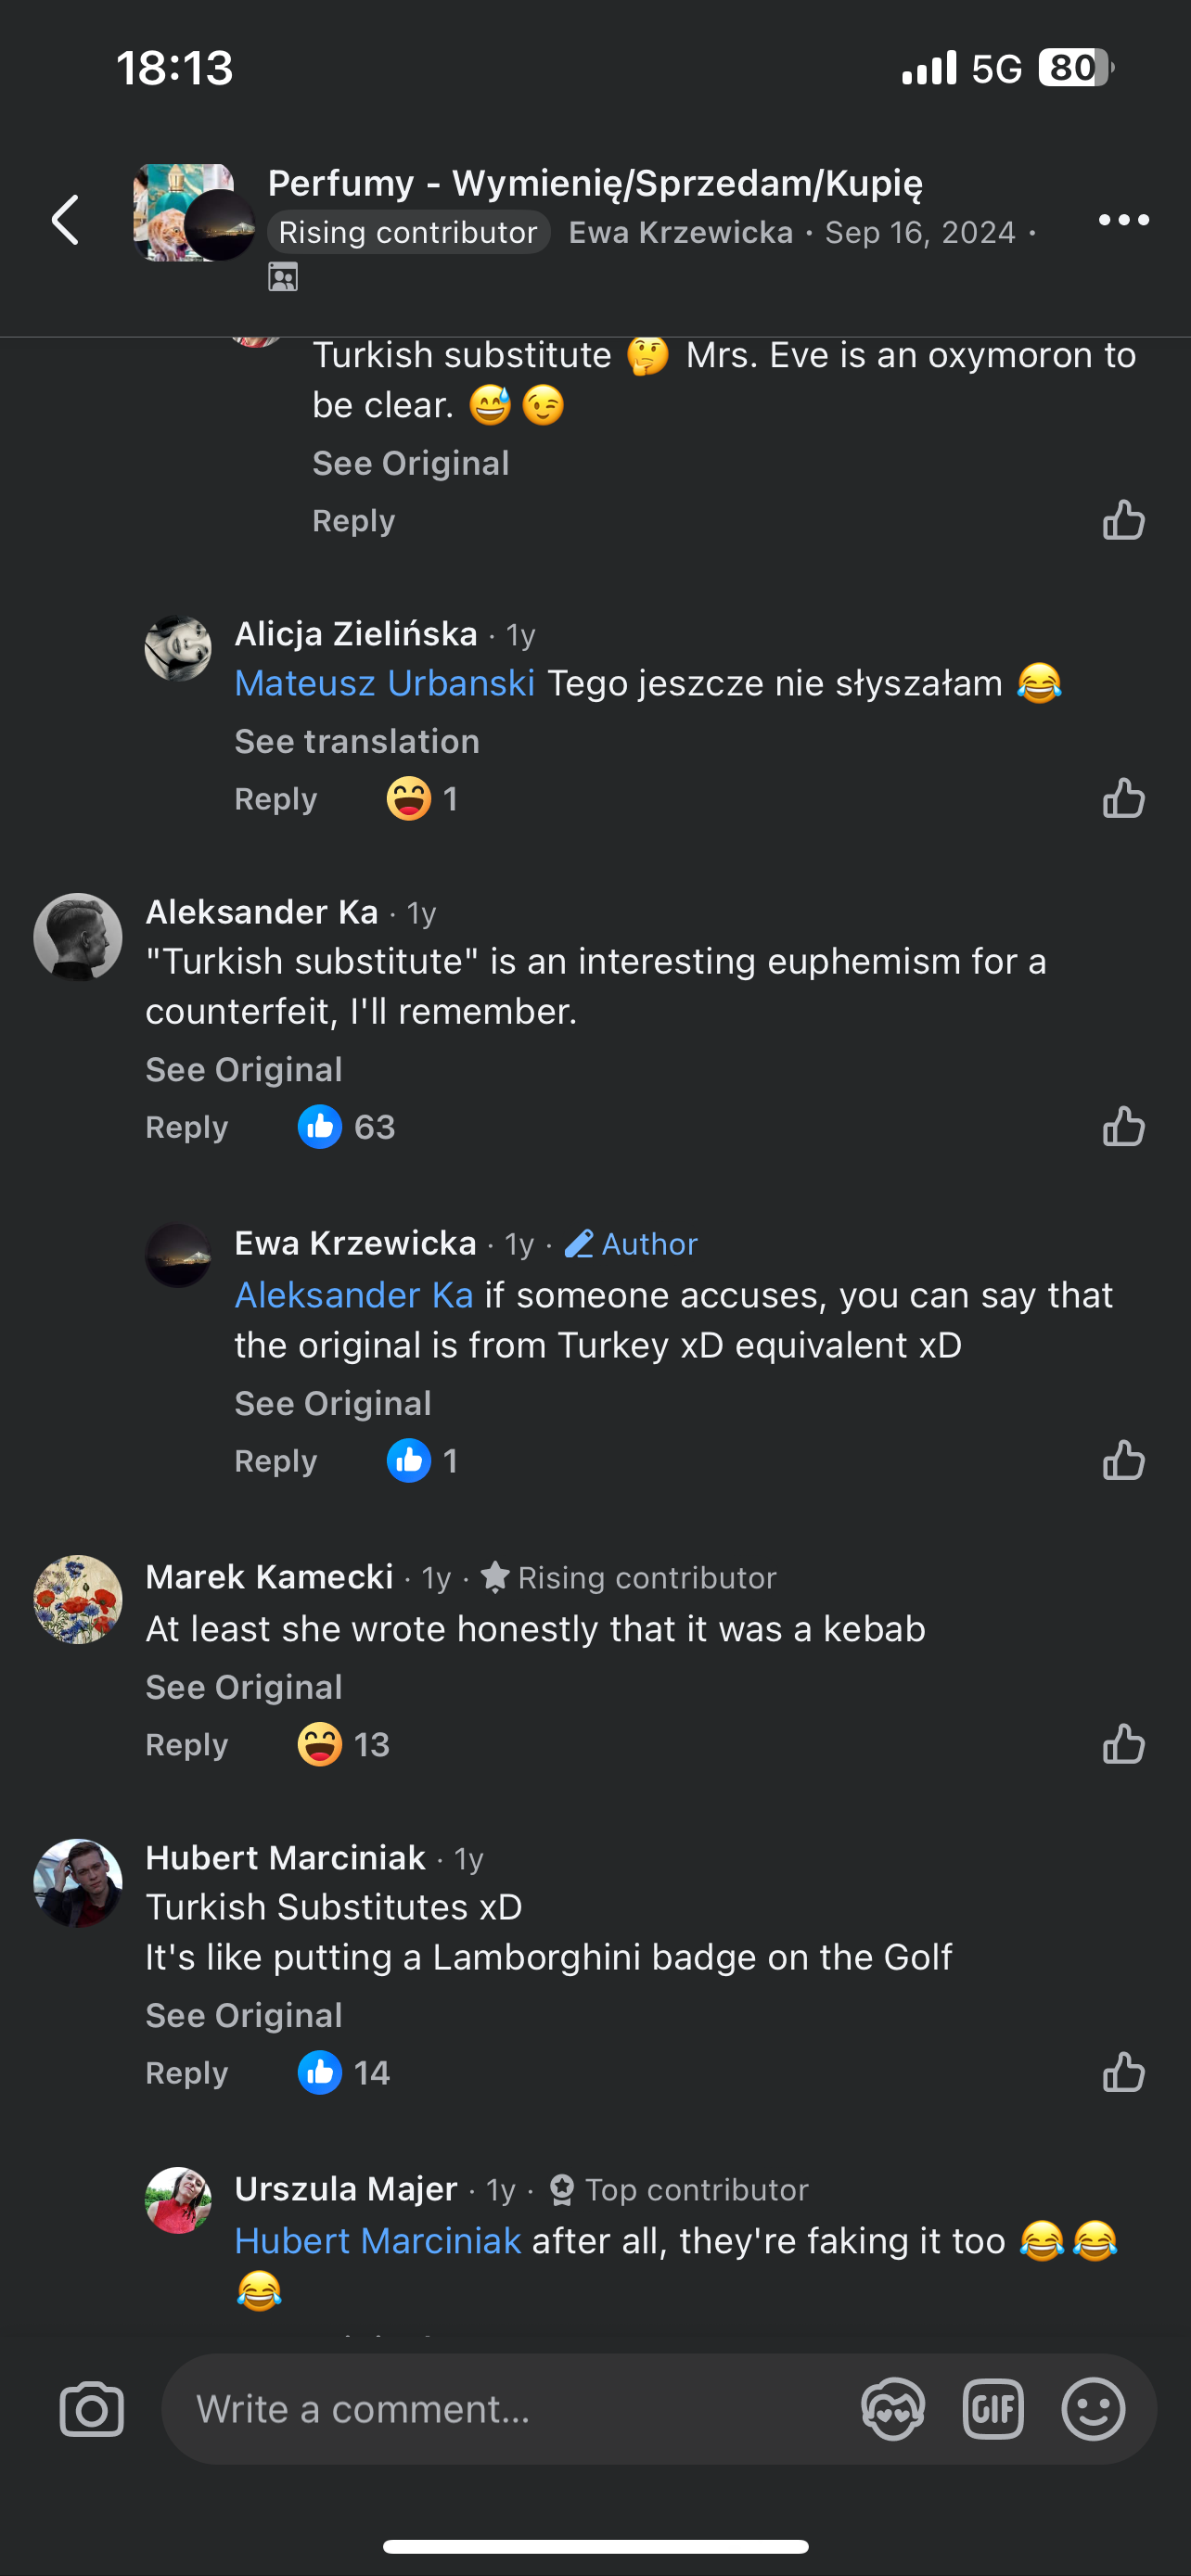Expand See translation under Alicja's reply
Image resolution: width=1191 pixels, height=2576 pixels.
click(x=357, y=741)
